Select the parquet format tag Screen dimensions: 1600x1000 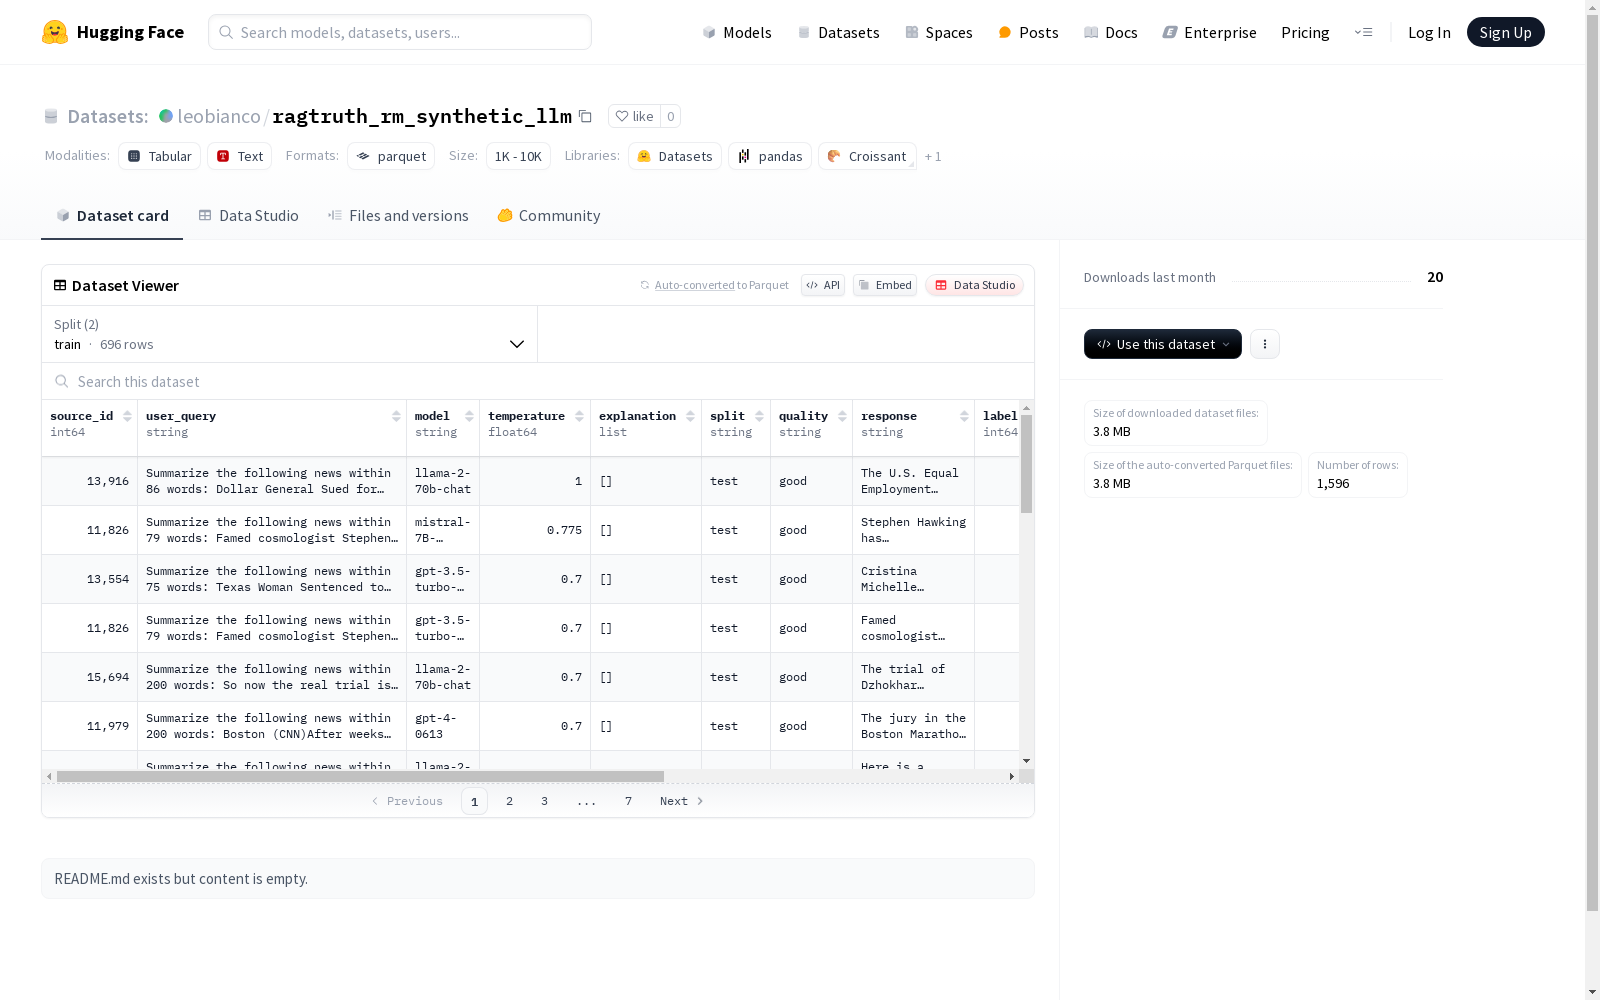tap(391, 156)
